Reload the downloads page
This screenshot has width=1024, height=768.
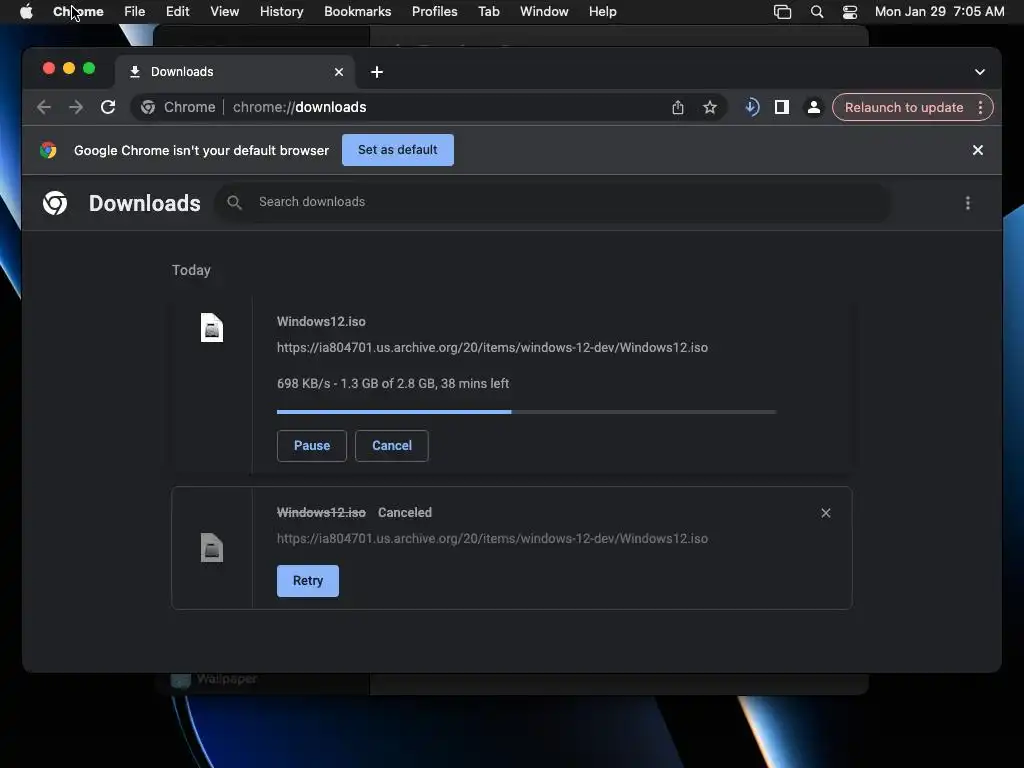tap(108, 107)
